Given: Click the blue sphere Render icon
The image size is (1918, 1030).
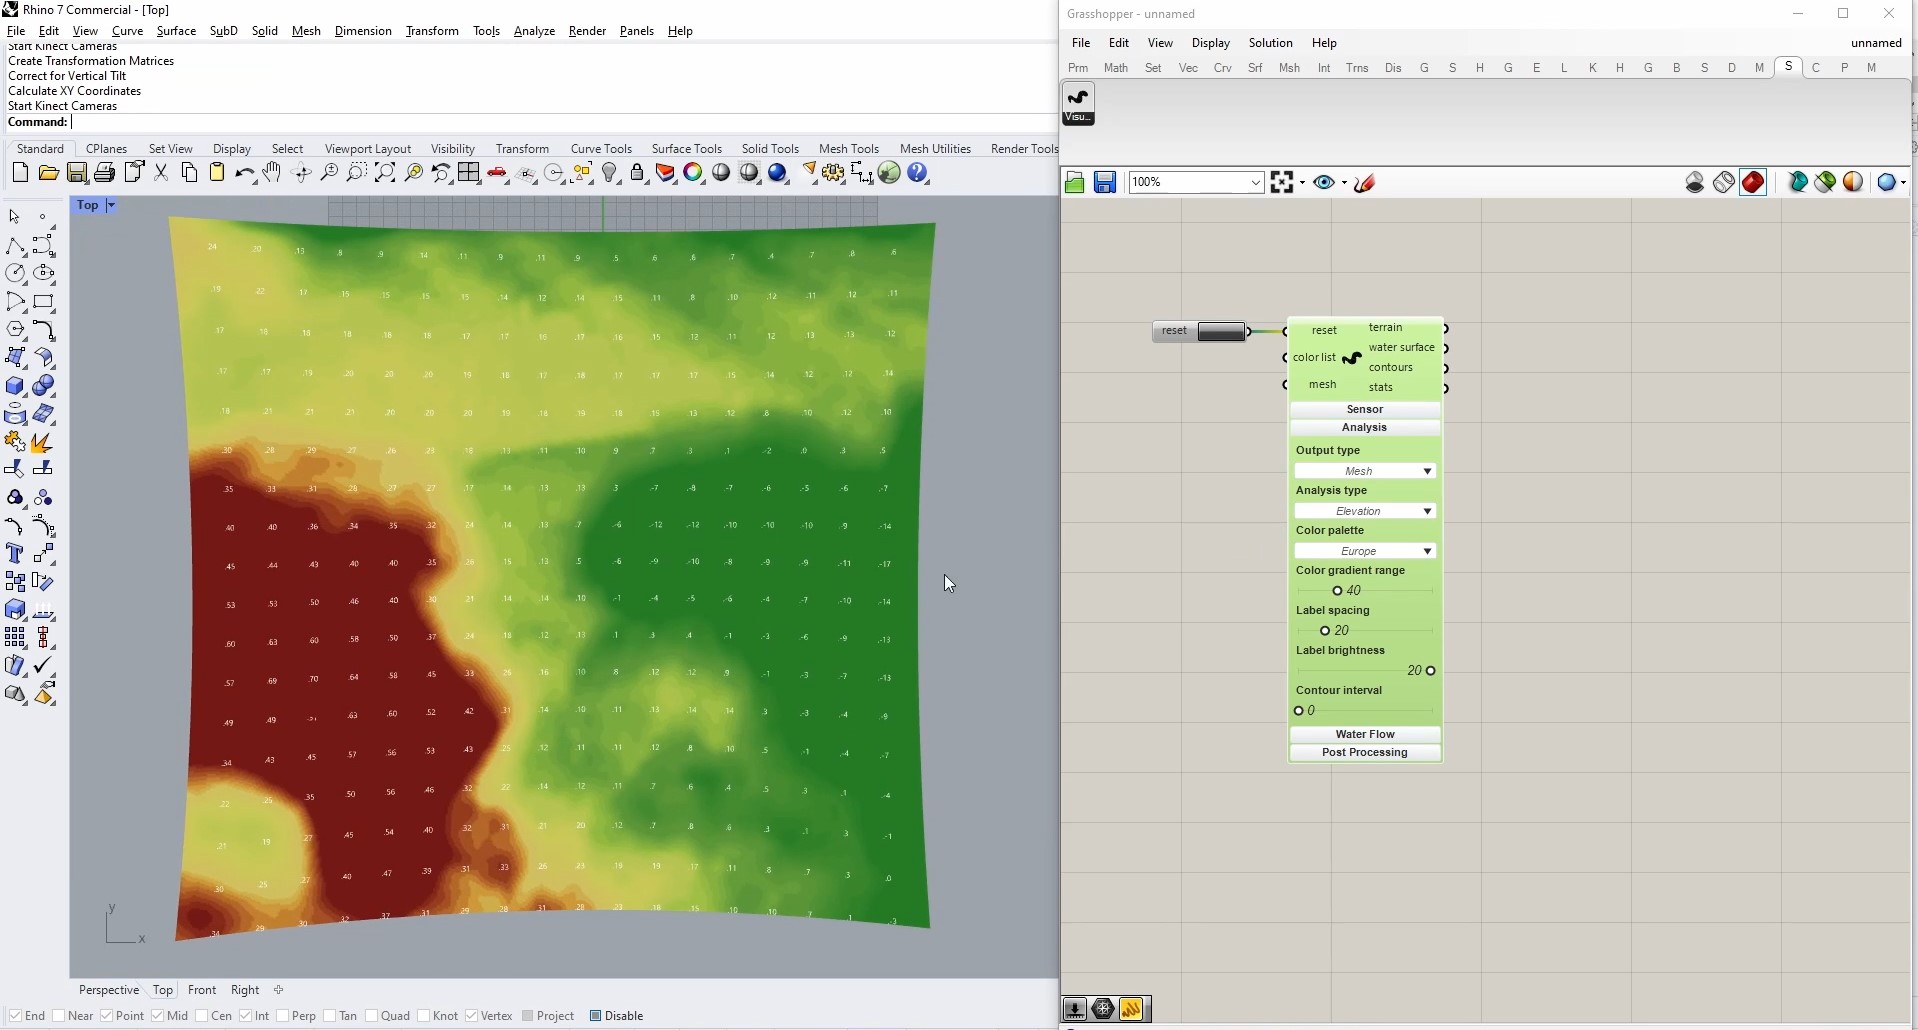Looking at the screenshot, I should (778, 173).
